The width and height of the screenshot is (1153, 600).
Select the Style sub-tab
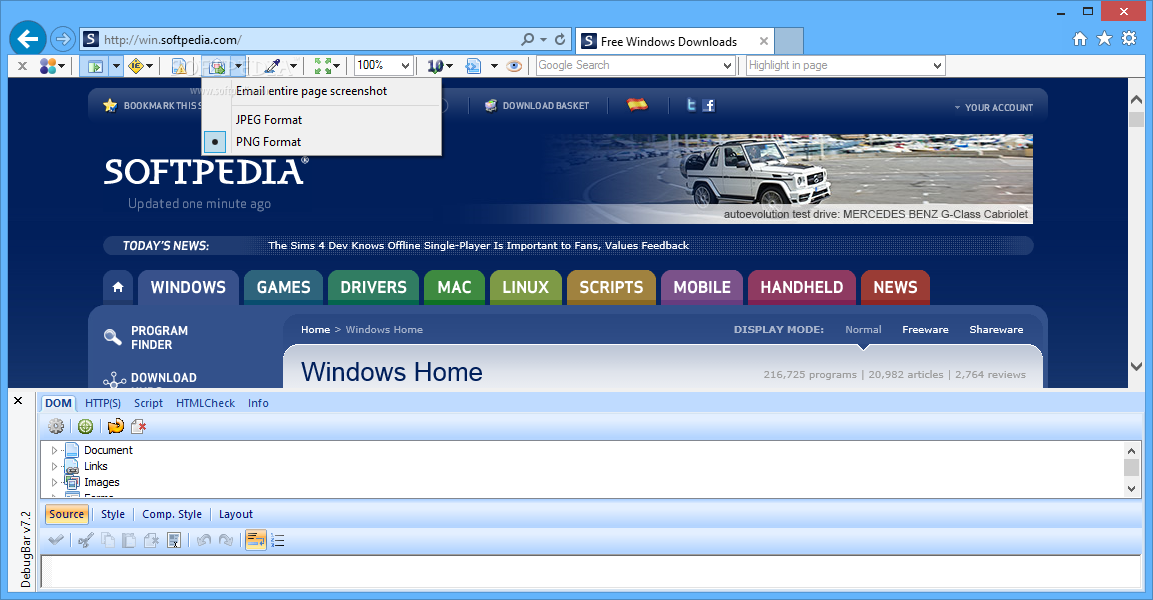point(113,514)
